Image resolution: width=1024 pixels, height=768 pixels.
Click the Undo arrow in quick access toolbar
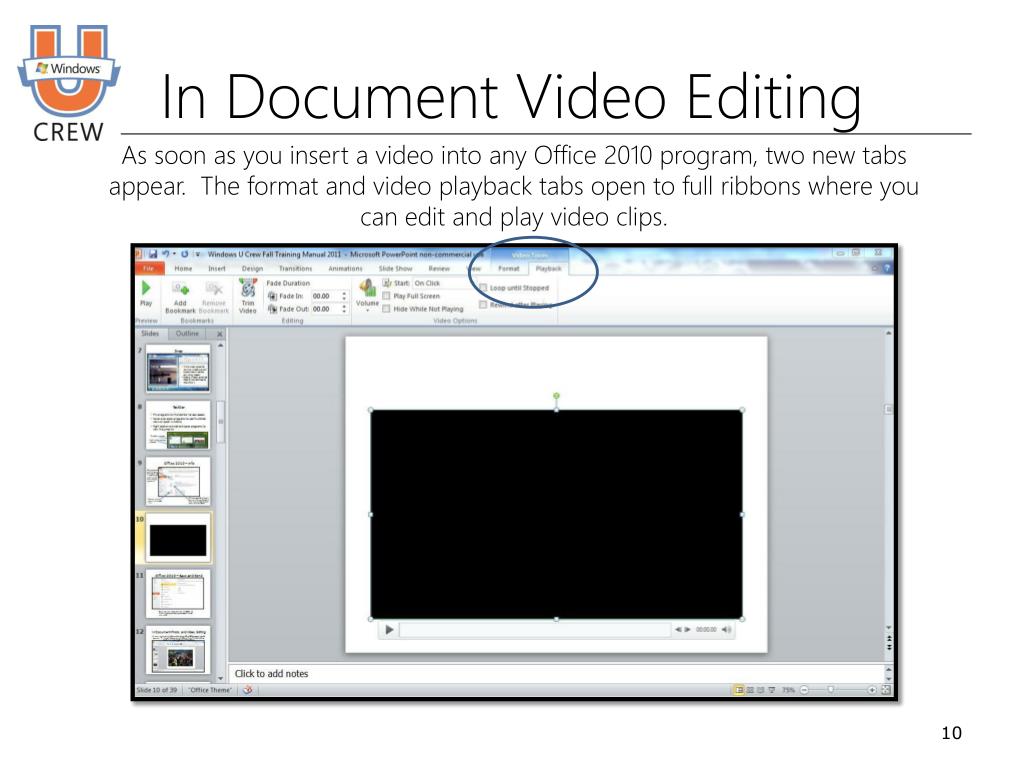[x=166, y=253]
